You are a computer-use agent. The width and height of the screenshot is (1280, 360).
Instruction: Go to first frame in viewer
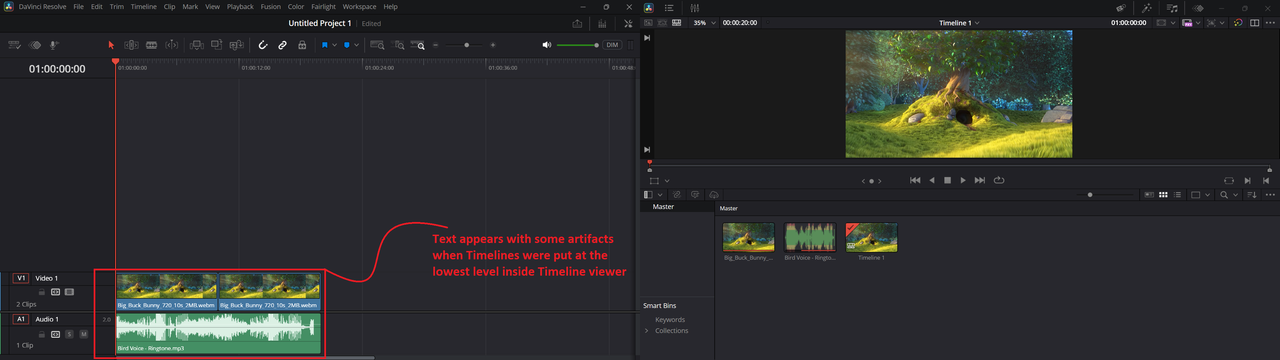pyautogui.click(x=914, y=180)
